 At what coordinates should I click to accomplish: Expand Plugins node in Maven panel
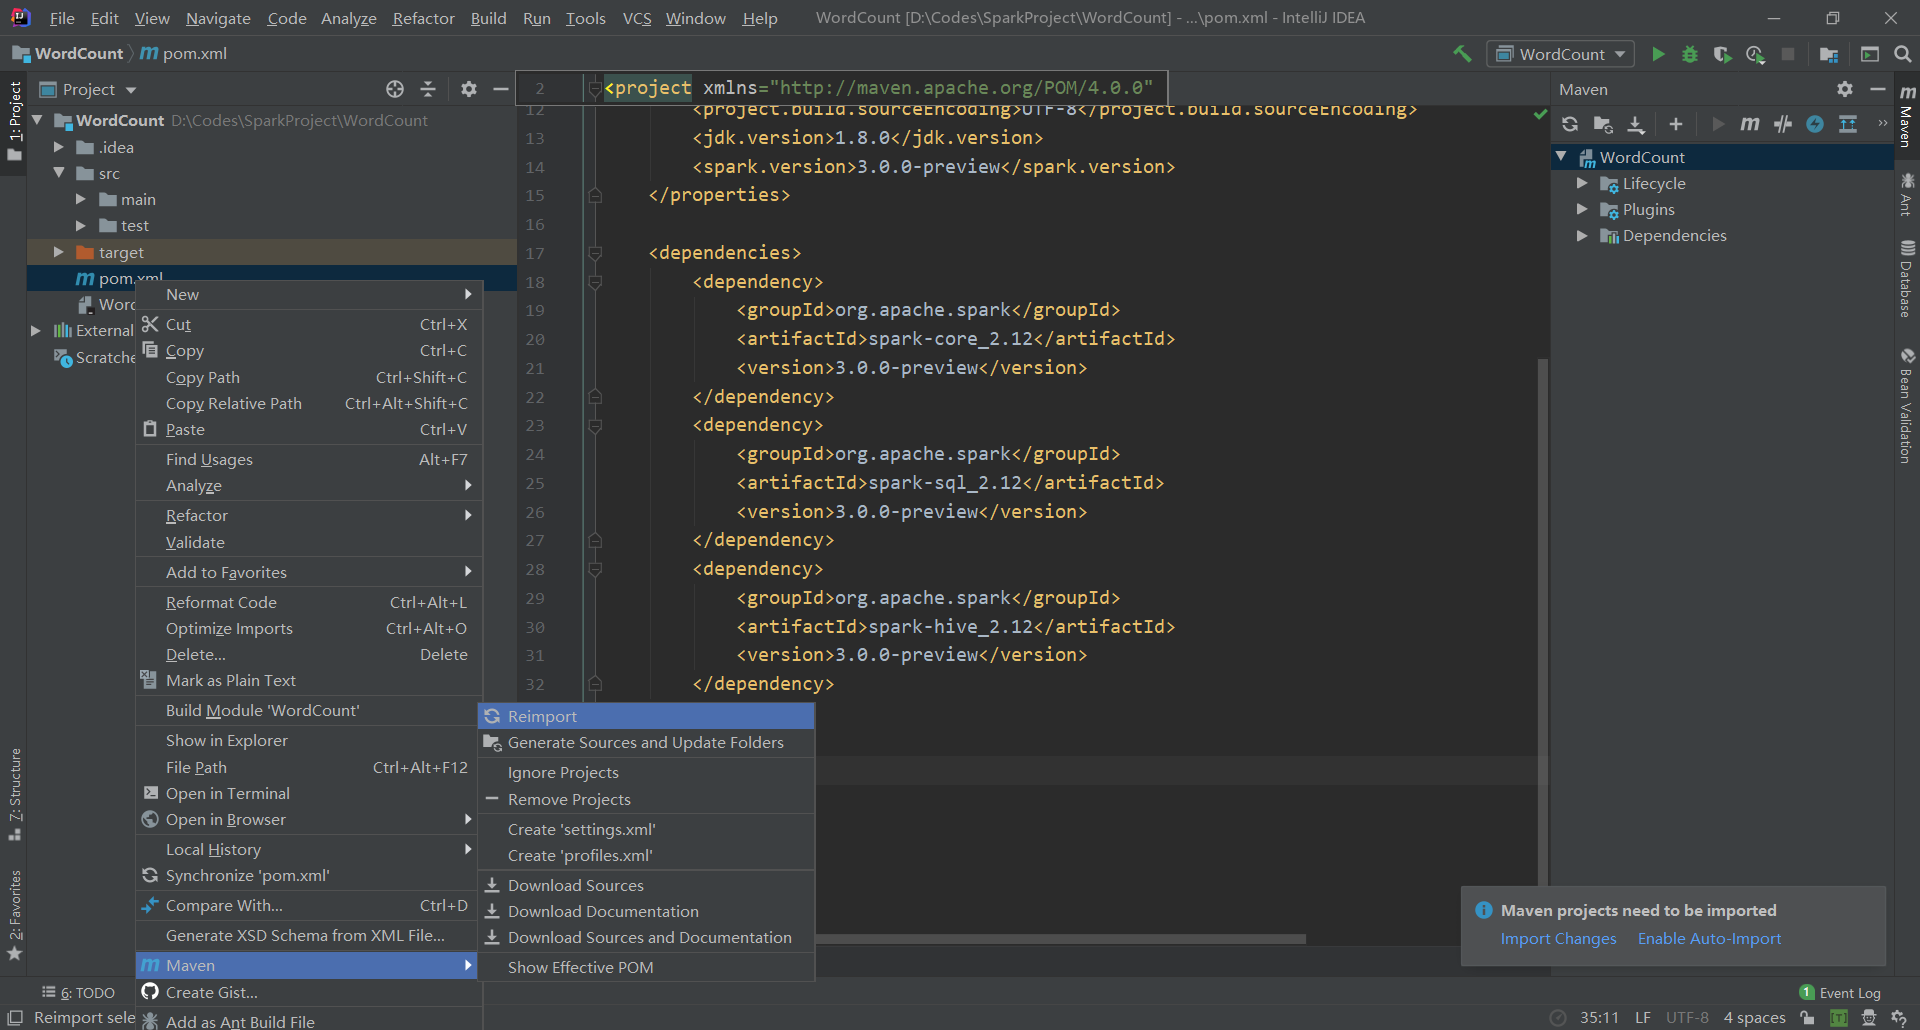coord(1582,209)
